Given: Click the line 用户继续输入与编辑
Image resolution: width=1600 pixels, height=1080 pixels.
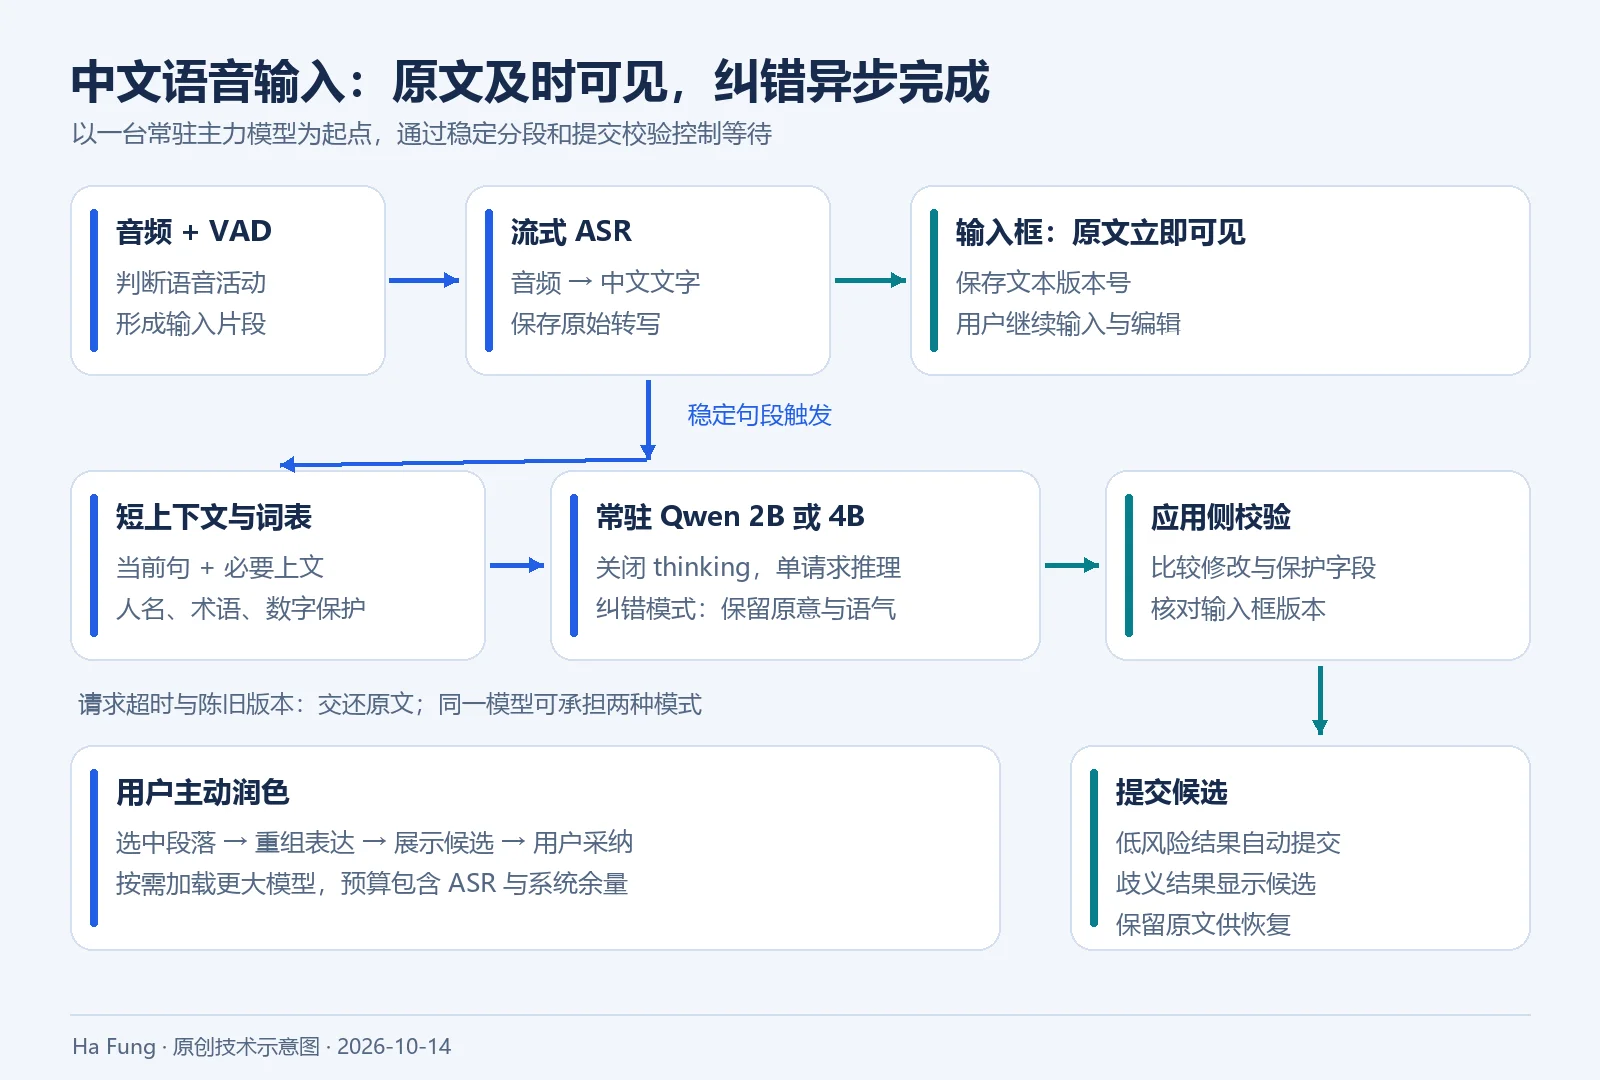Looking at the screenshot, I should [x=1068, y=324].
